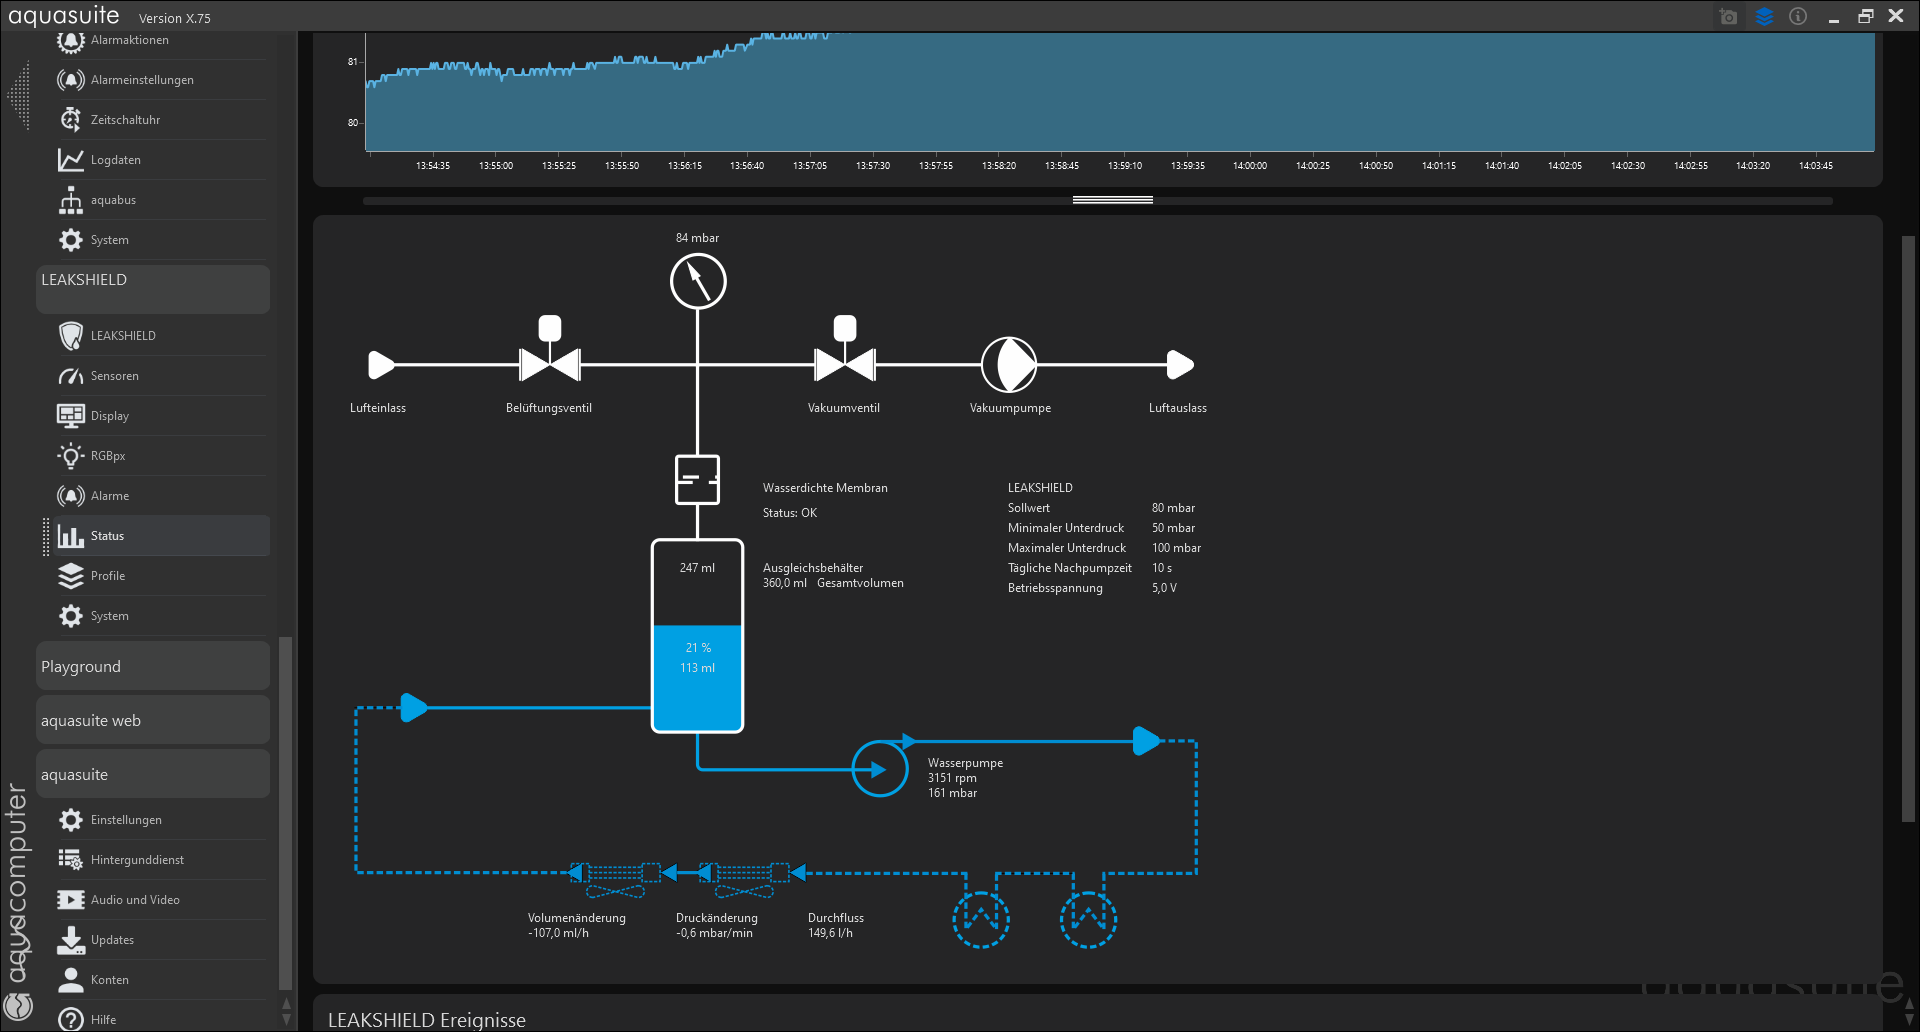Expand the aquasuite web section
1920x1032 pixels.
[x=152, y=721]
